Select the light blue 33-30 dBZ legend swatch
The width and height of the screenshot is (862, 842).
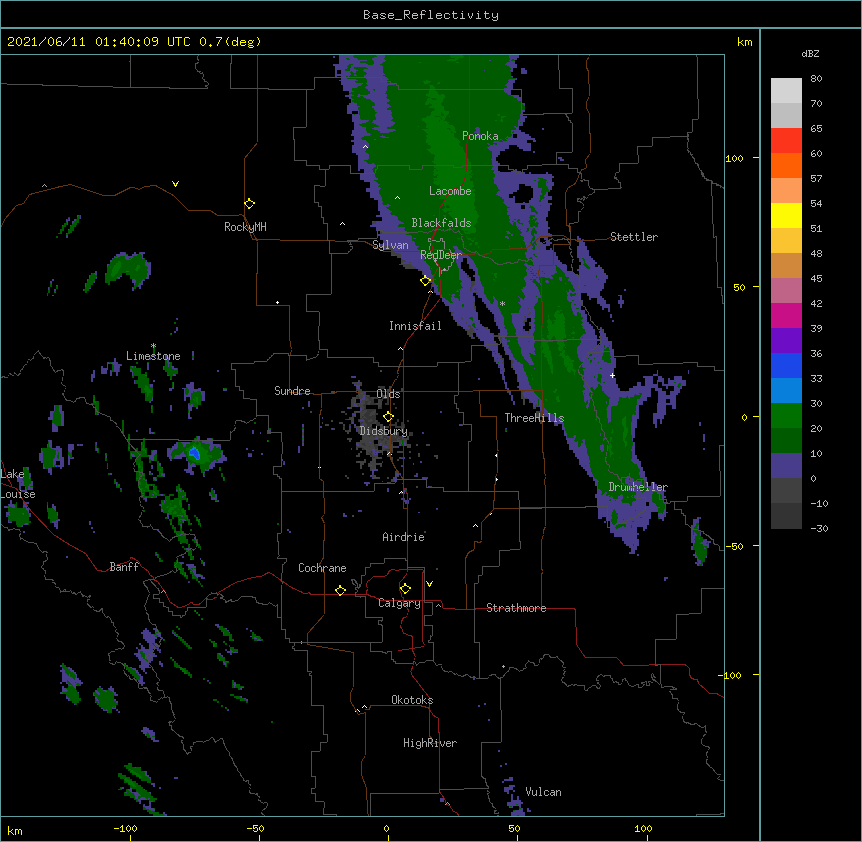[x=786, y=391]
